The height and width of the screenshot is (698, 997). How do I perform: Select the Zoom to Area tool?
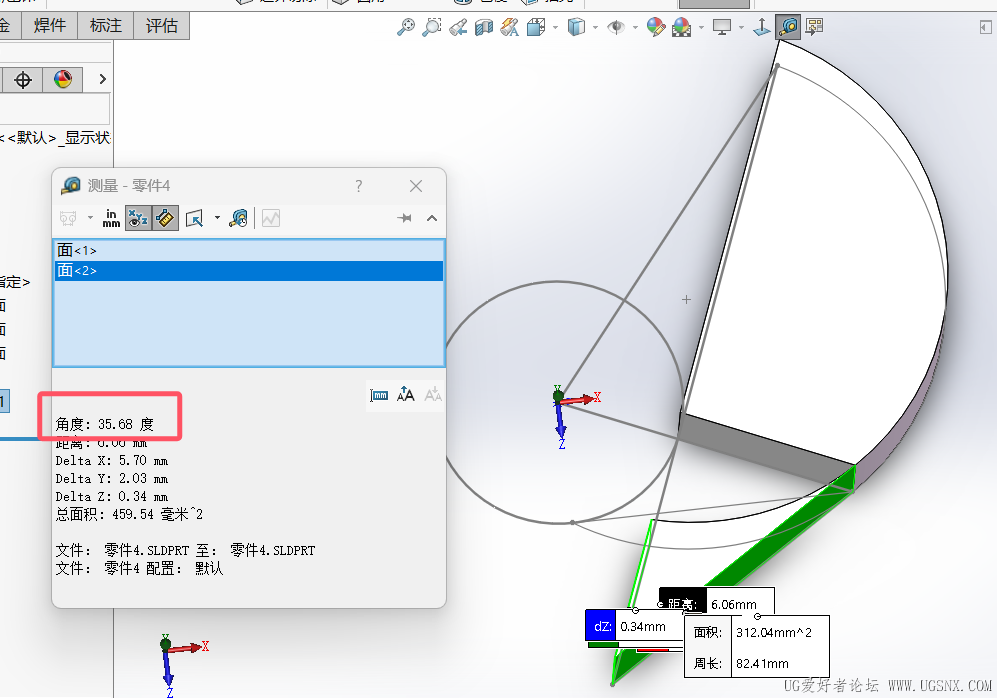pos(432,27)
